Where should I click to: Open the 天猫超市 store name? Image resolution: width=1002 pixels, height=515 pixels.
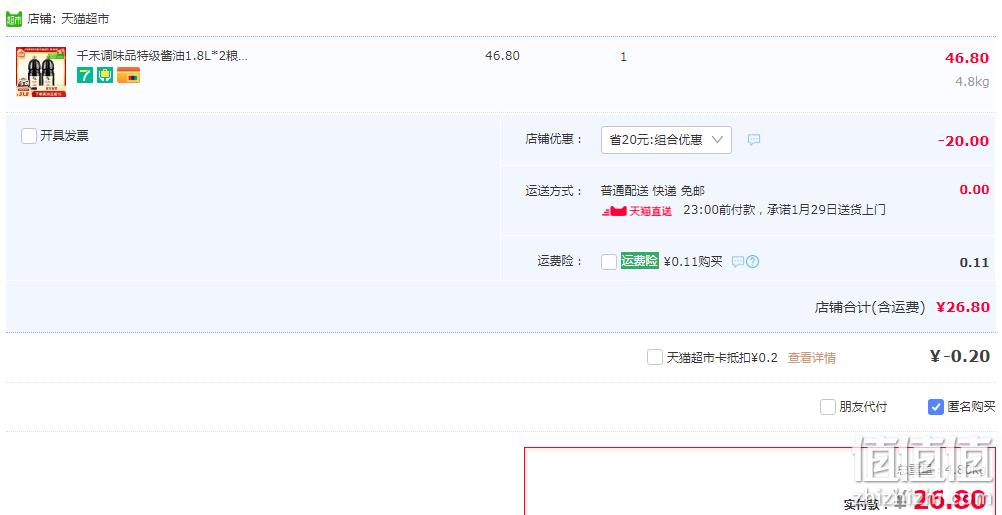[x=84, y=19]
